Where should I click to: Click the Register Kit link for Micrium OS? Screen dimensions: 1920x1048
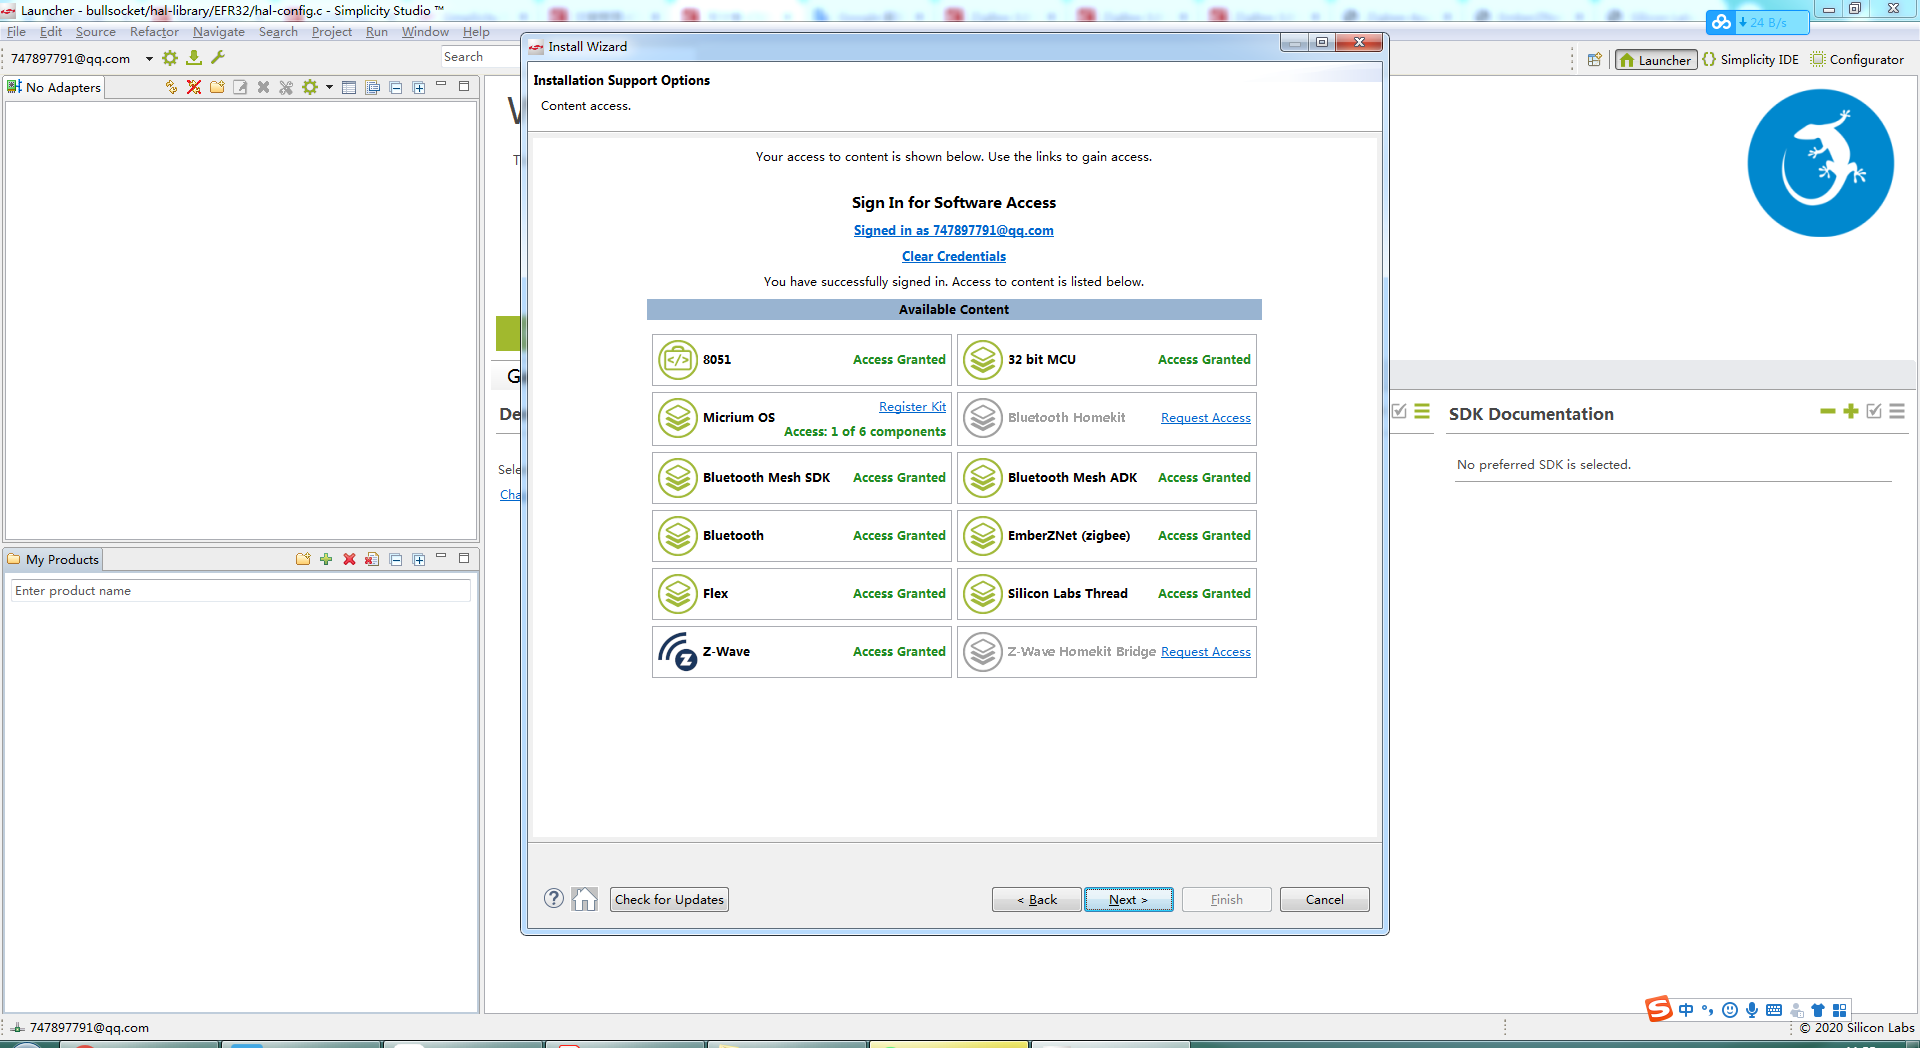tap(912, 407)
